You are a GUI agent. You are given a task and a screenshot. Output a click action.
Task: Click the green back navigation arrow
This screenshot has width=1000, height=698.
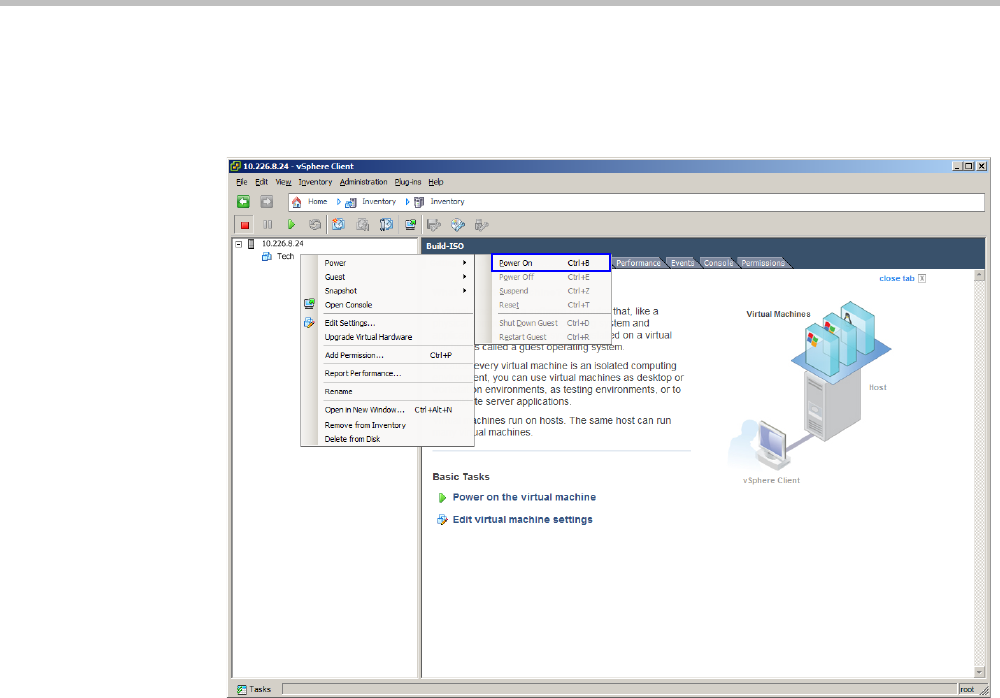[243, 201]
